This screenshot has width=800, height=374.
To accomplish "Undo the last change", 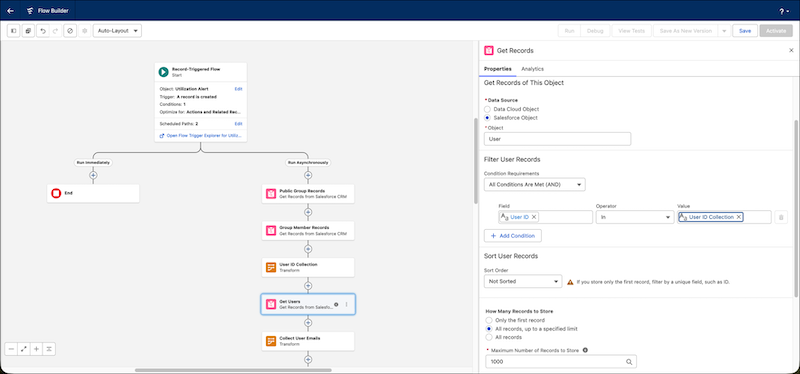I will (x=42, y=31).
